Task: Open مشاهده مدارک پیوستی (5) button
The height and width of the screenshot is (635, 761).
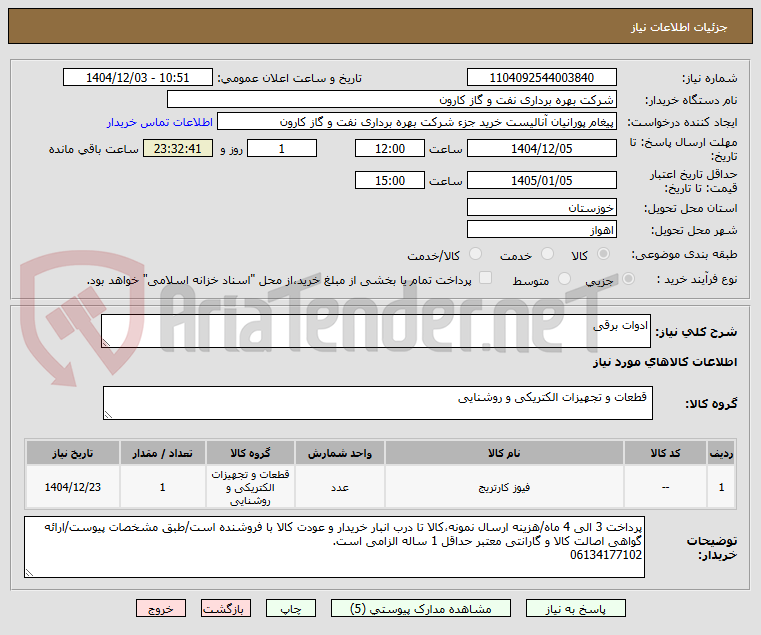Action: point(421,608)
